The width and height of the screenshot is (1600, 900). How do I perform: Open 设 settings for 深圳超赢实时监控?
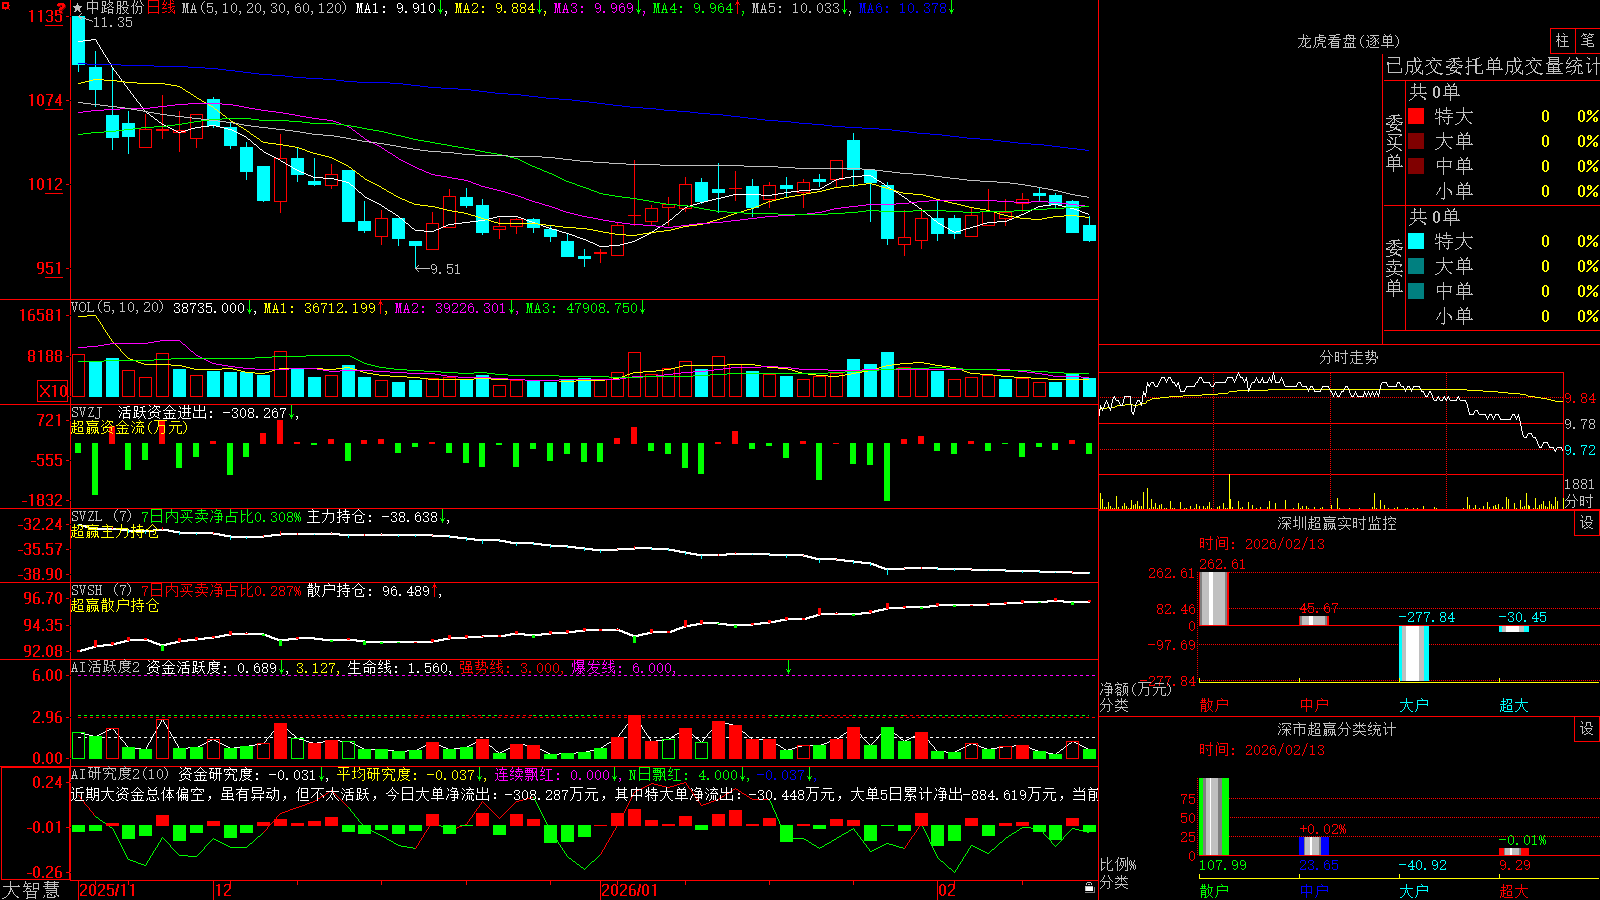1587,523
